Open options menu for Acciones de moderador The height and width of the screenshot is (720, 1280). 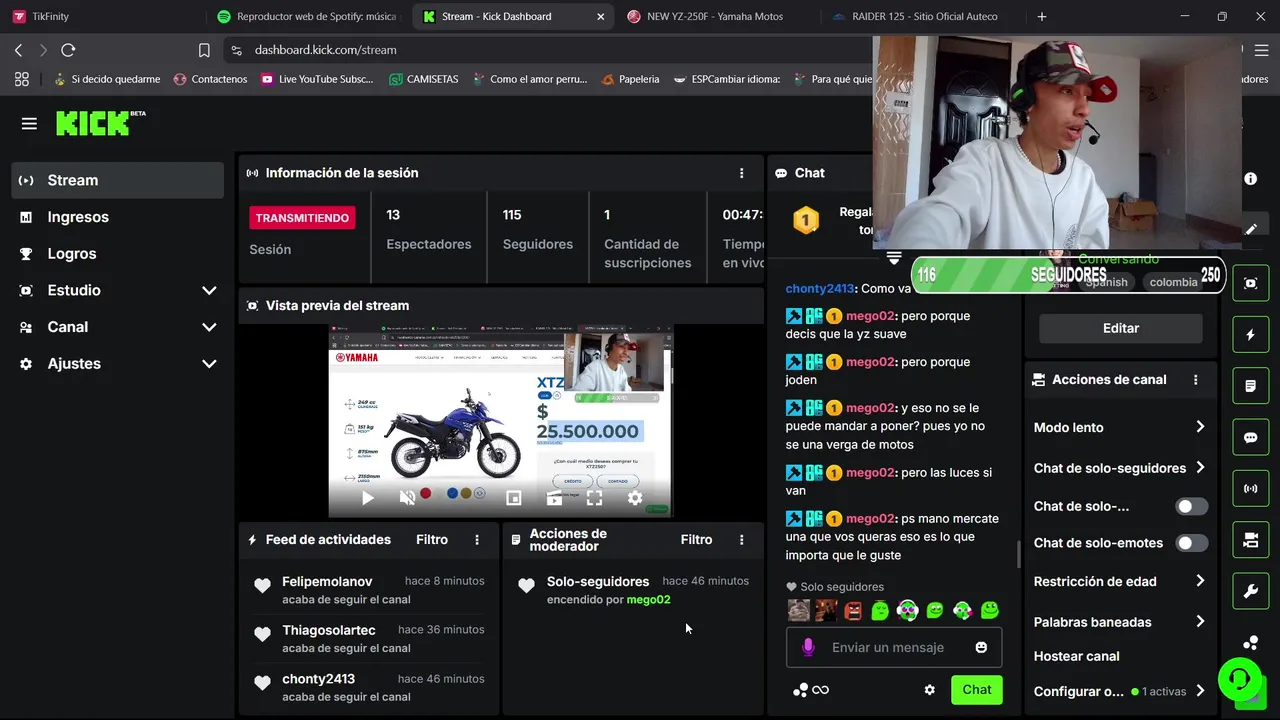741,540
